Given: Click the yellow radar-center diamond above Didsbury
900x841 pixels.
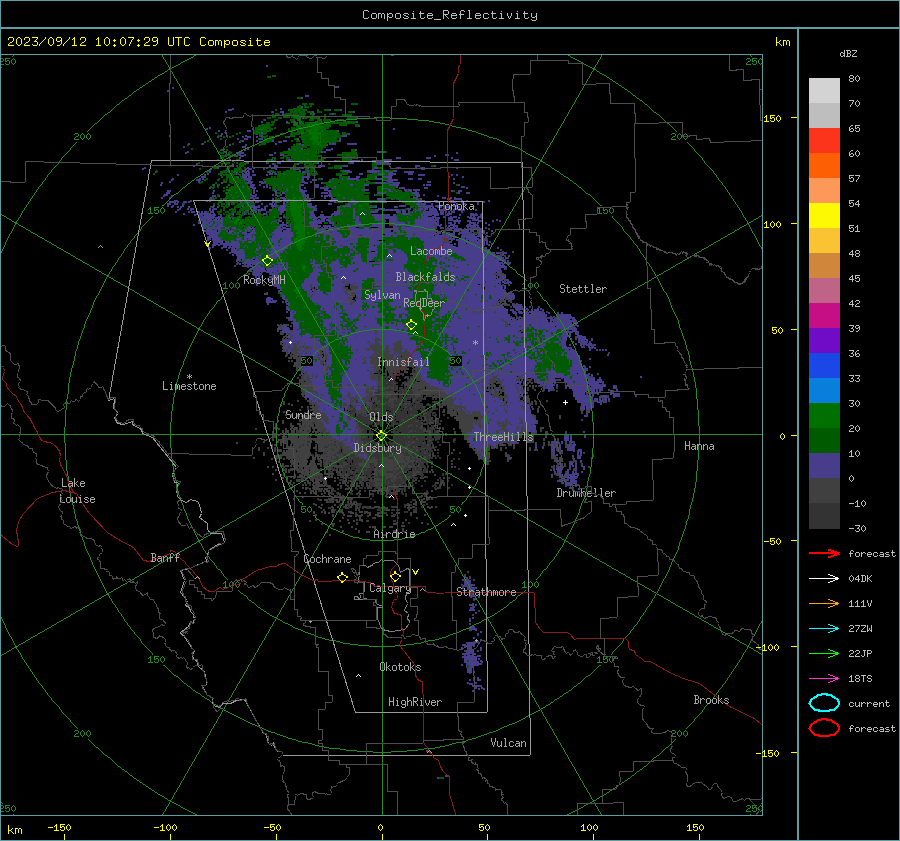Looking at the screenshot, I should (381, 435).
